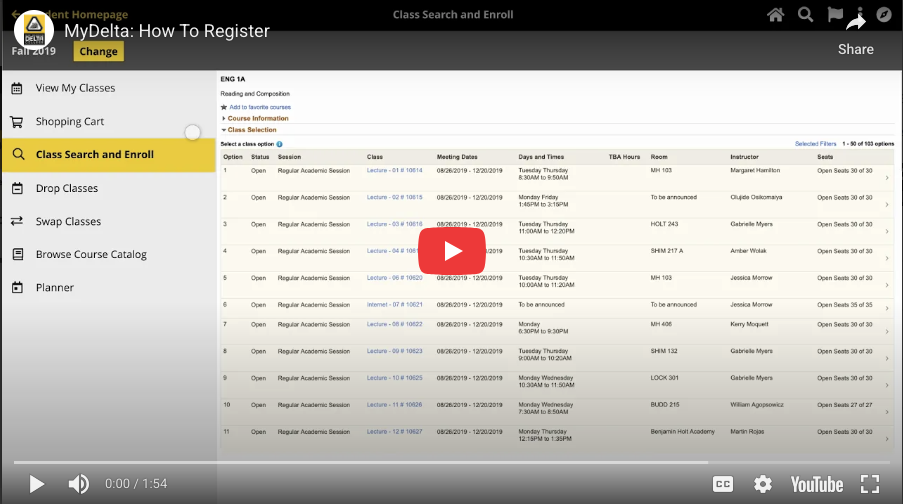Expand the Course Information section
The height and width of the screenshot is (504, 903).
[257, 118]
